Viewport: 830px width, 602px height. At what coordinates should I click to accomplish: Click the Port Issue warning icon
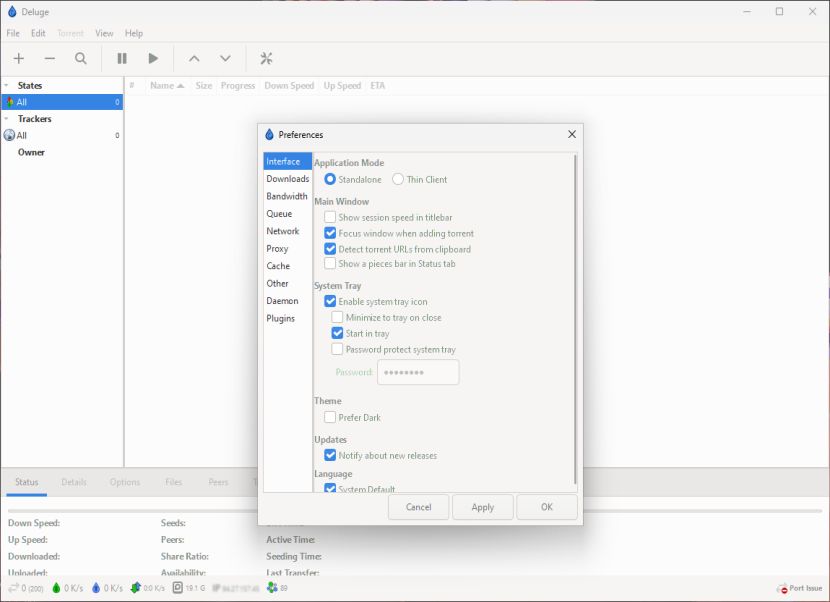(x=782, y=588)
